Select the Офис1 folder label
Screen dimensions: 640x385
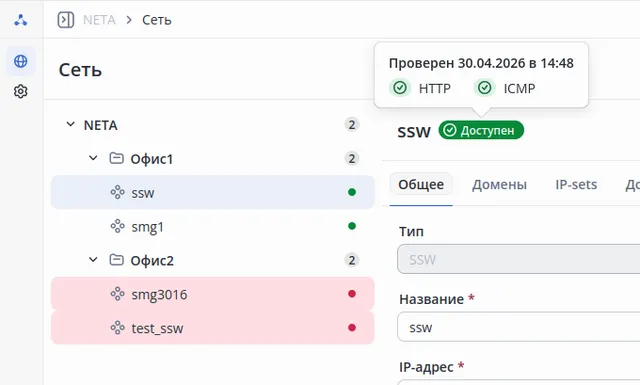[x=152, y=159]
